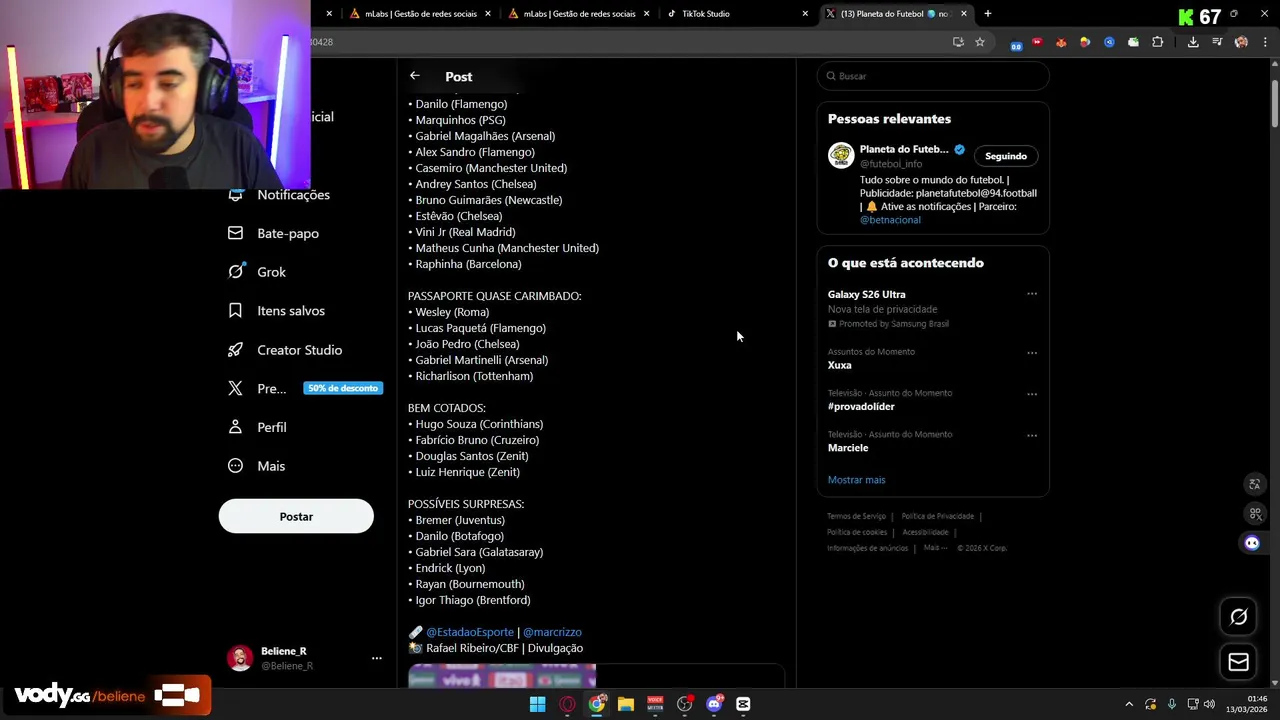Click the Buscar search field

pos(933,76)
